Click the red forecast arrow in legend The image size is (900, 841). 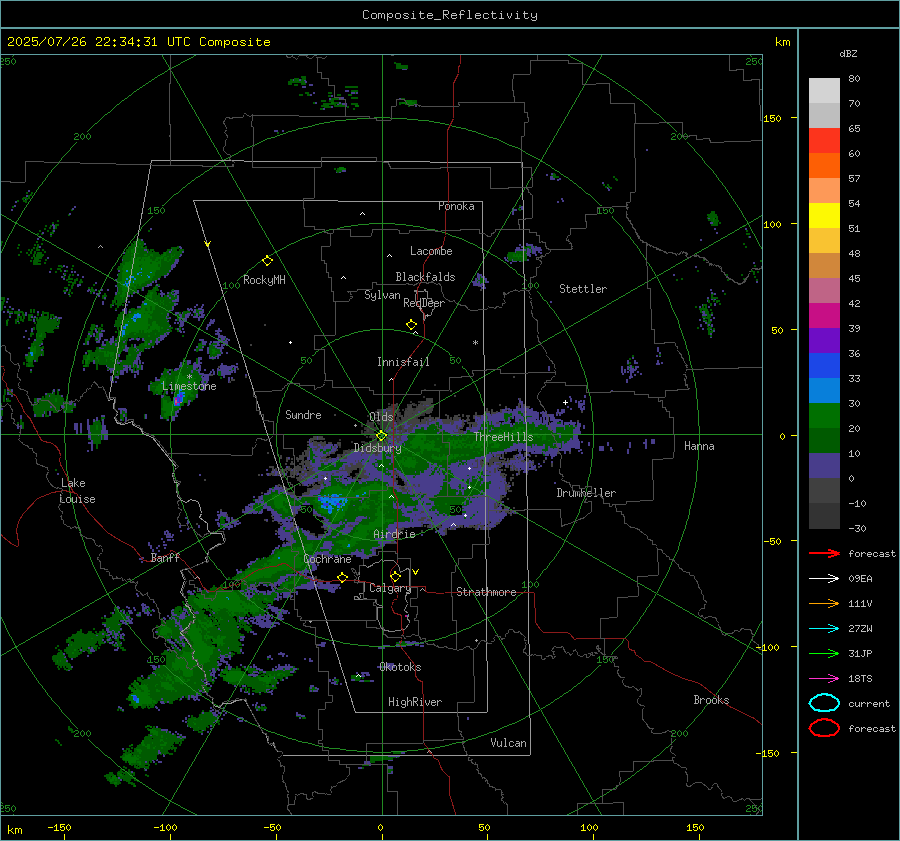click(x=824, y=553)
